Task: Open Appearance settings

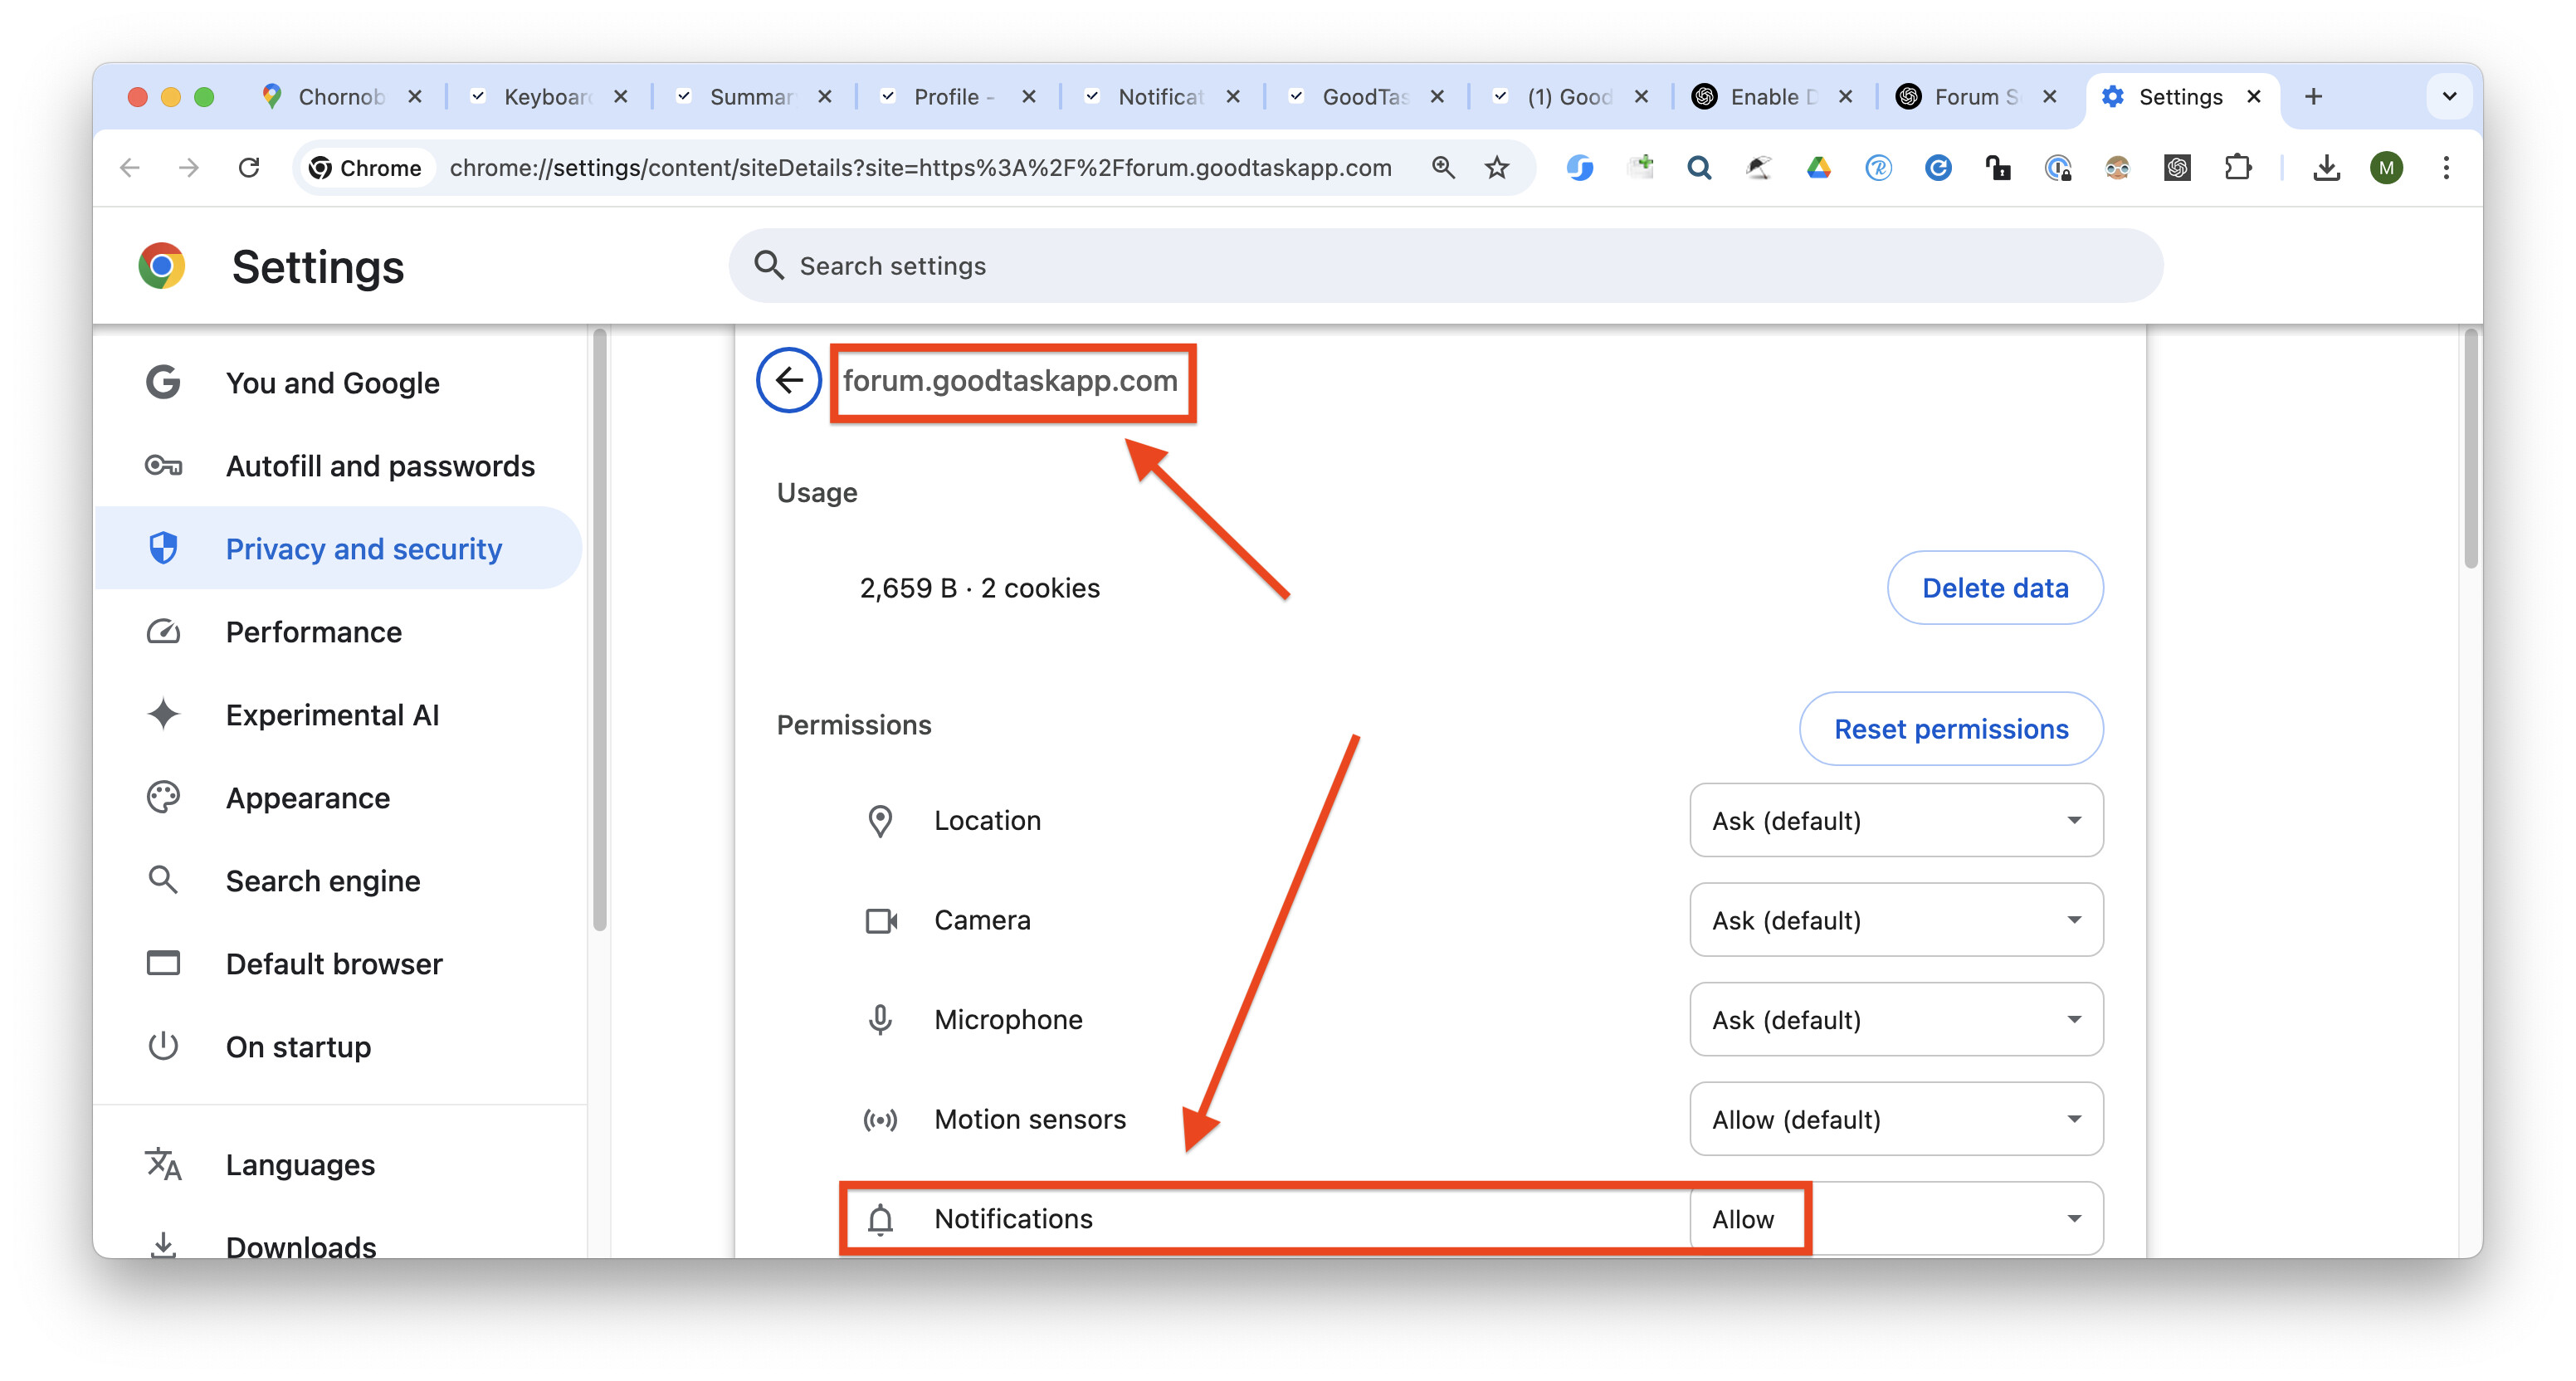Action: point(338,798)
